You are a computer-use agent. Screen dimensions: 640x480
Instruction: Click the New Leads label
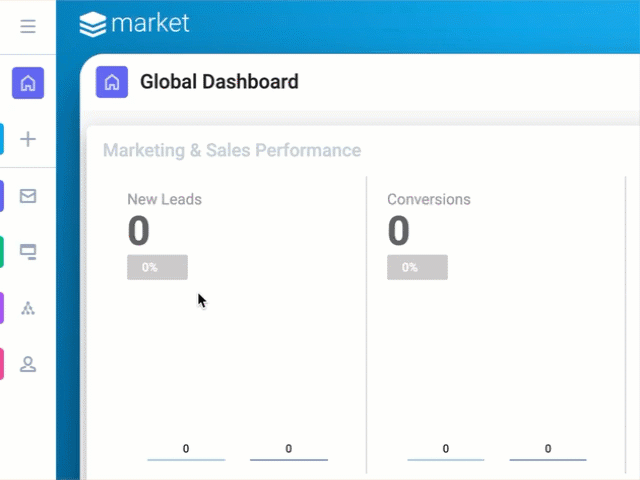coord(164,199)
